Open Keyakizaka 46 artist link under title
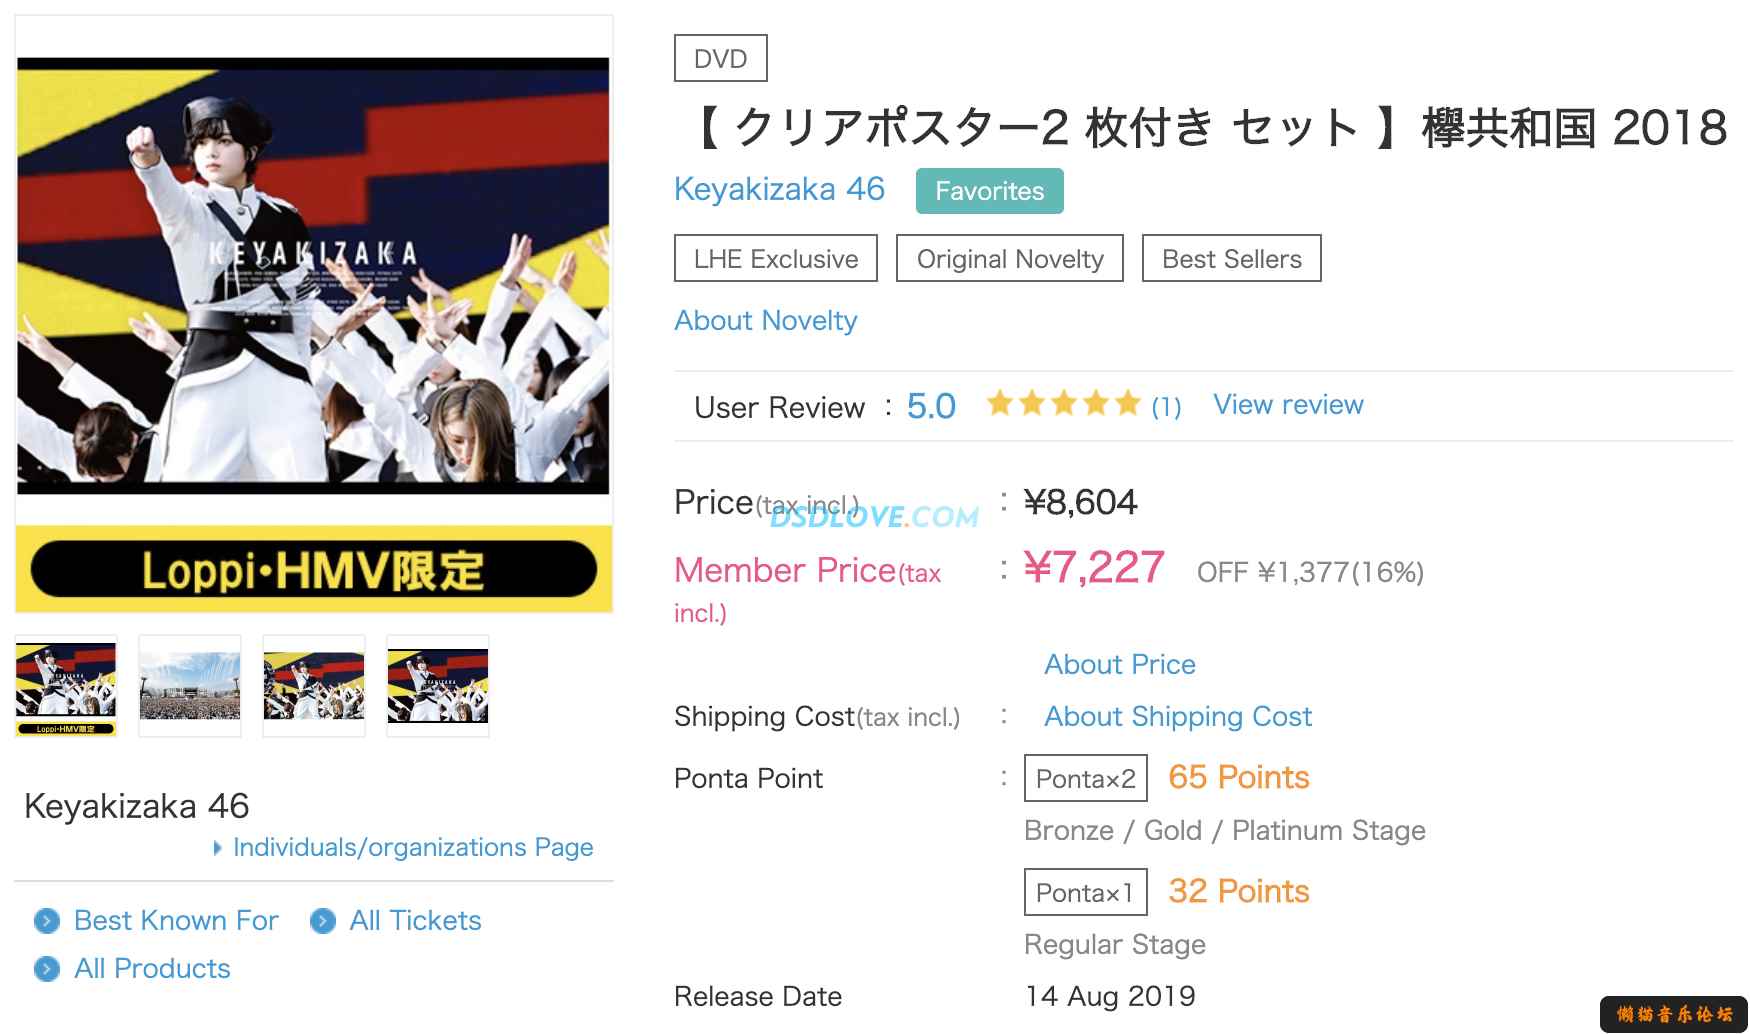1750x1034 pixels. (779, 189)
